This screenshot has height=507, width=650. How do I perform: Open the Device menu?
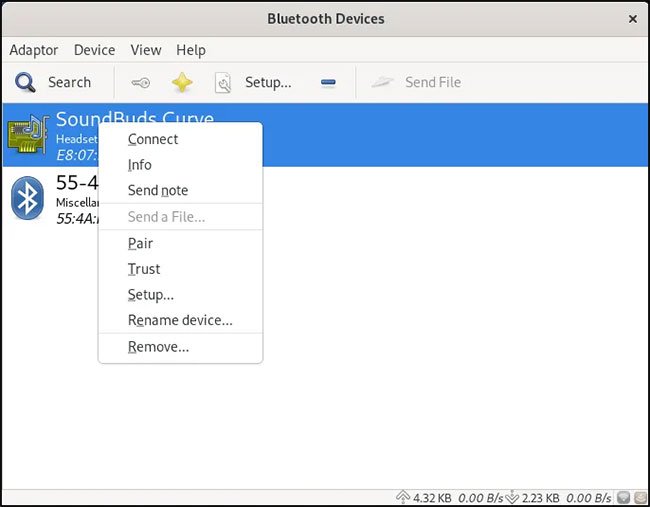coord(95,50)
